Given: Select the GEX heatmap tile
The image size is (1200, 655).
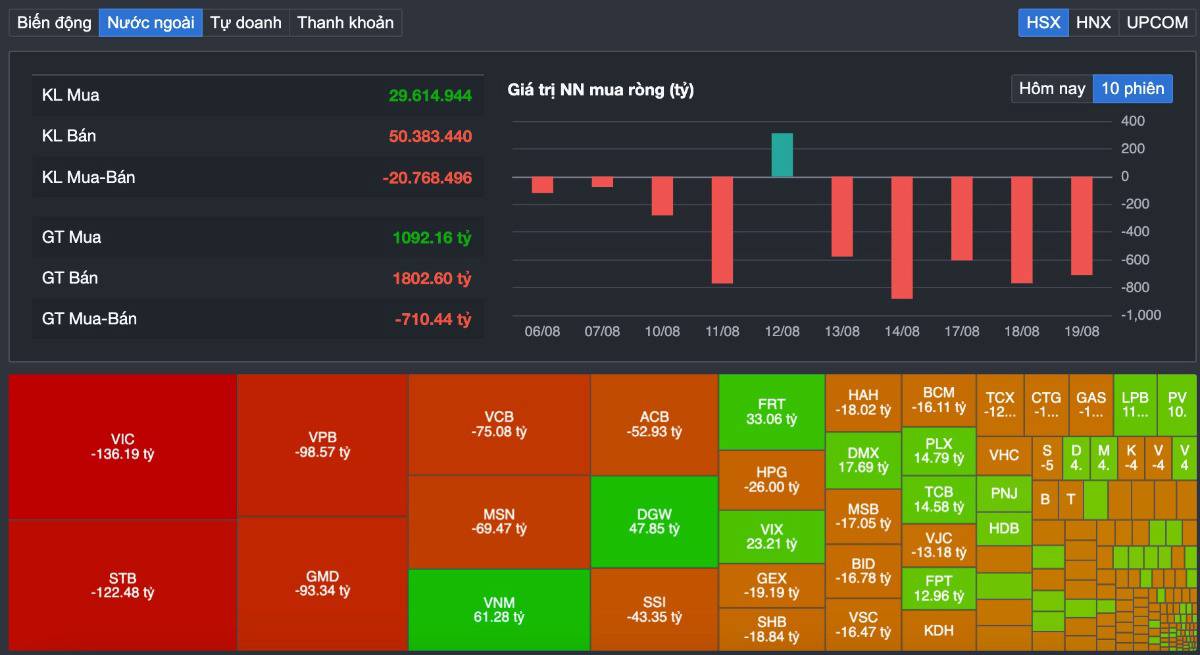Looking at the screenshot, I should click(x=771, y=585).
